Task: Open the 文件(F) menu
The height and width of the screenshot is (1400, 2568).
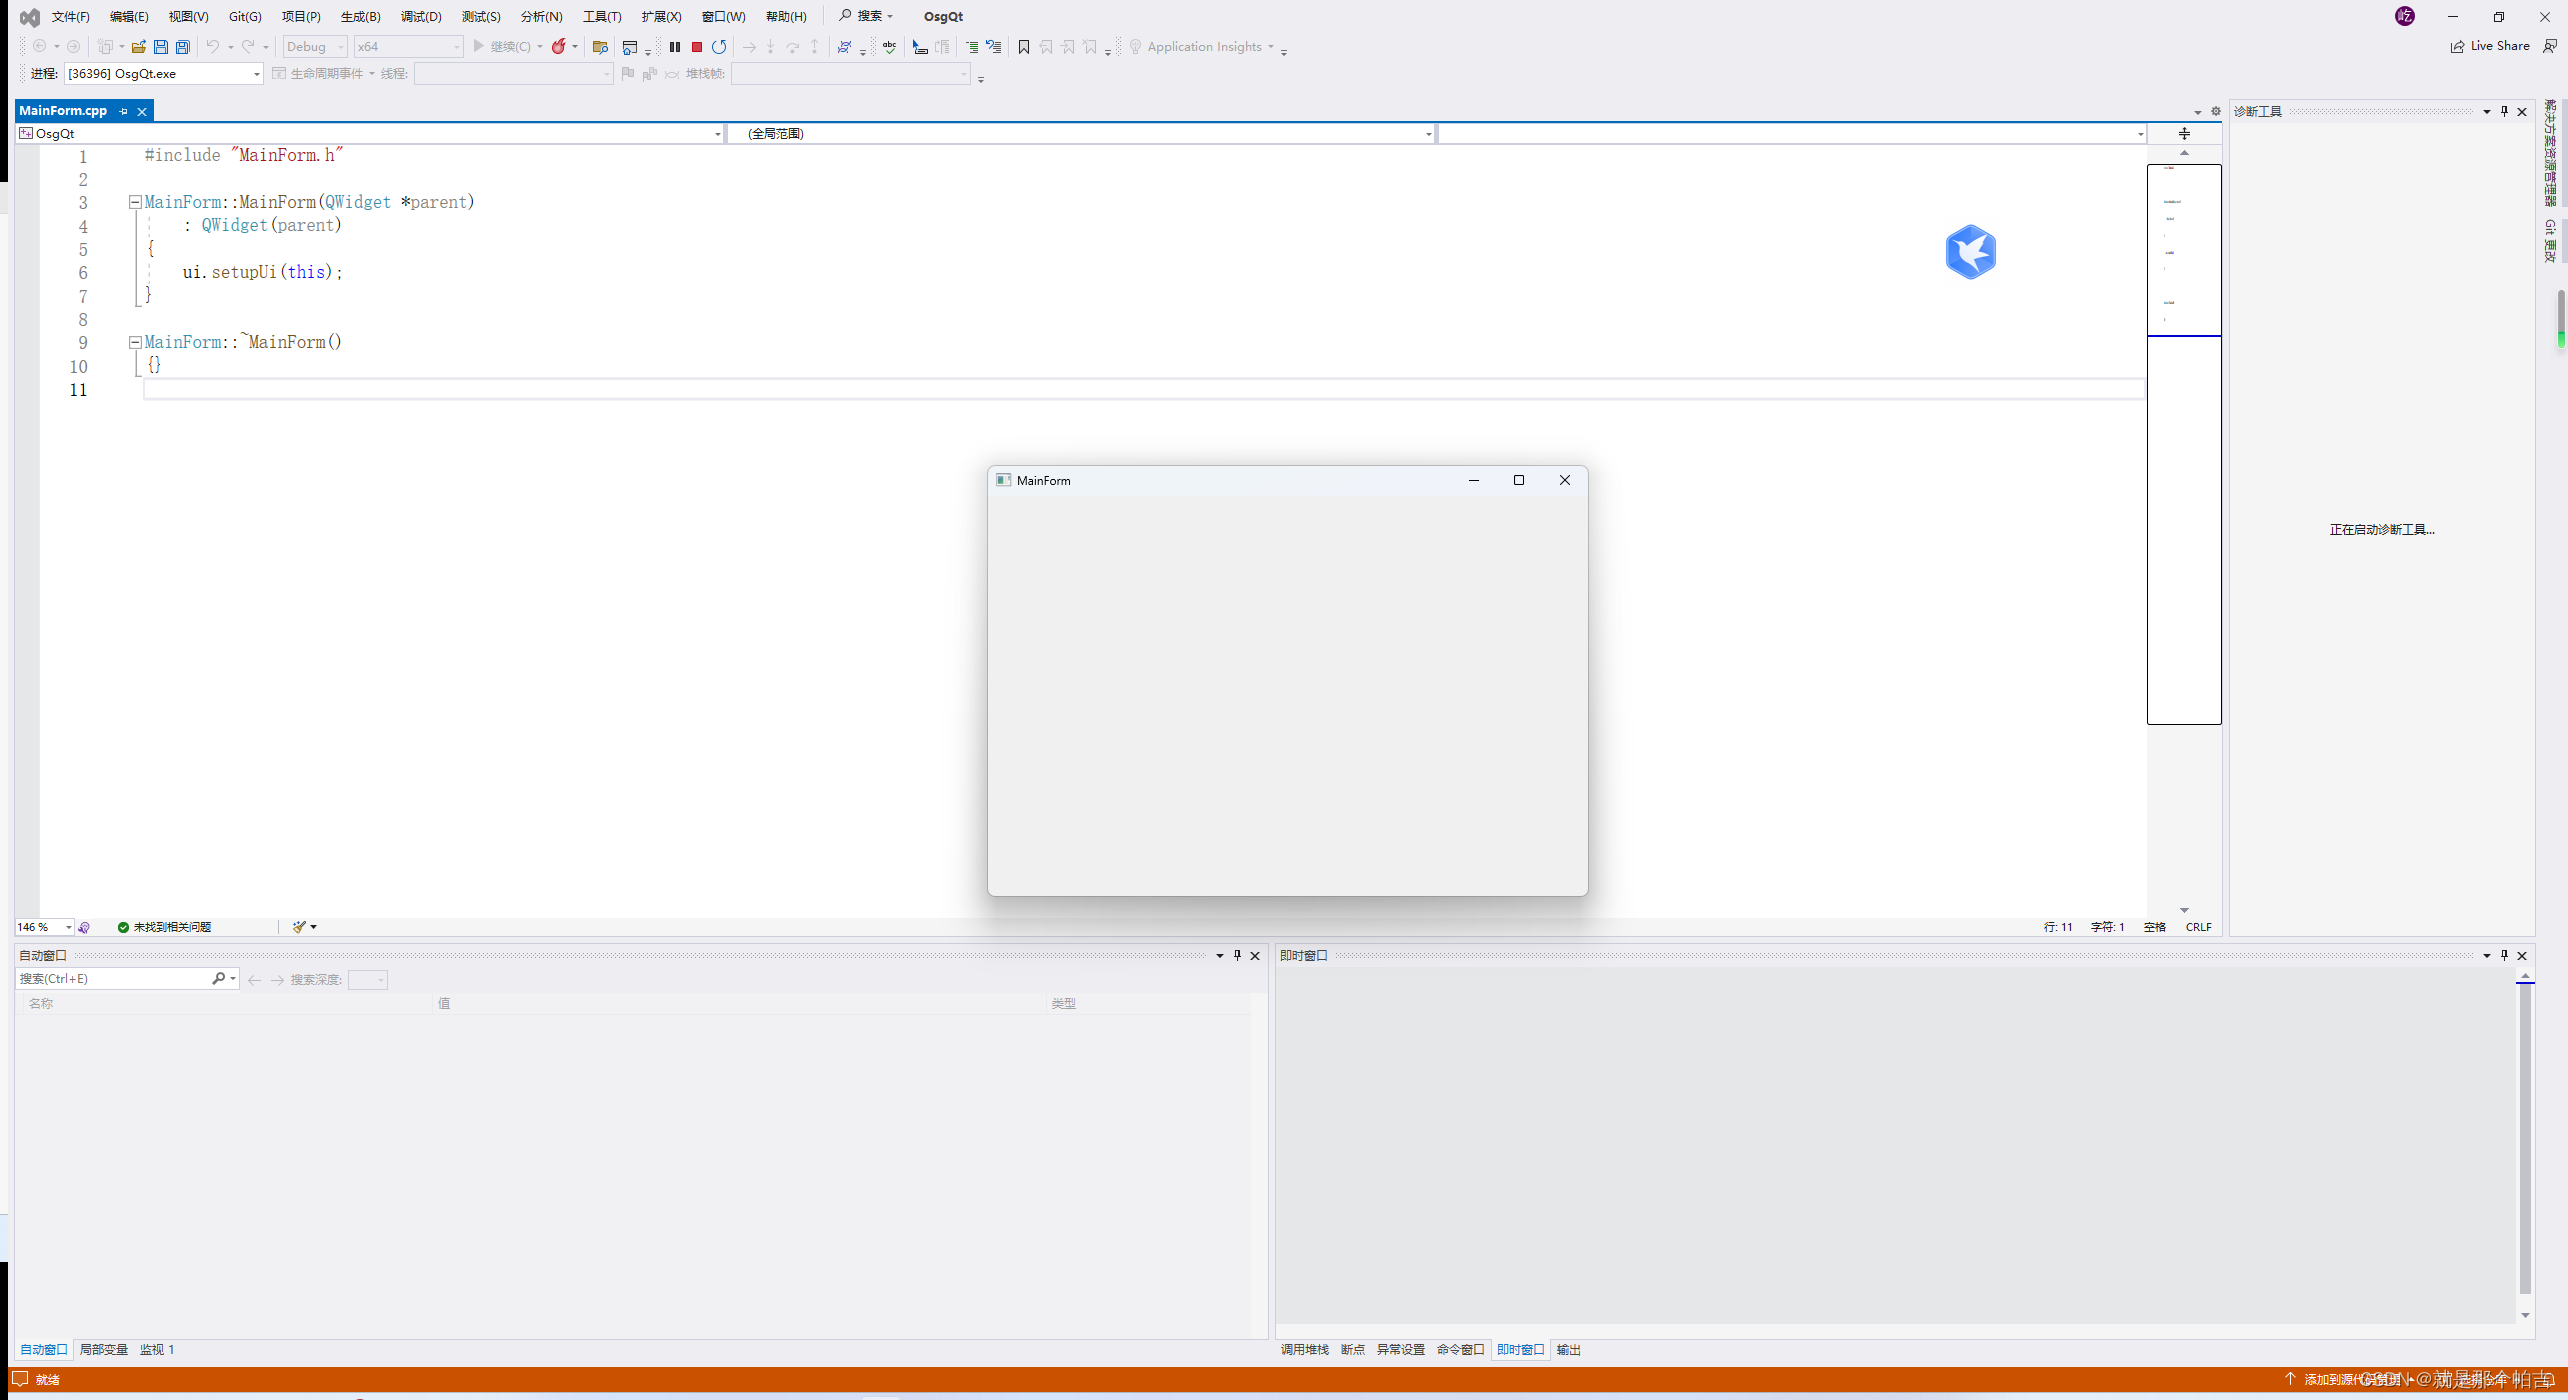Action: click(71, 17)
